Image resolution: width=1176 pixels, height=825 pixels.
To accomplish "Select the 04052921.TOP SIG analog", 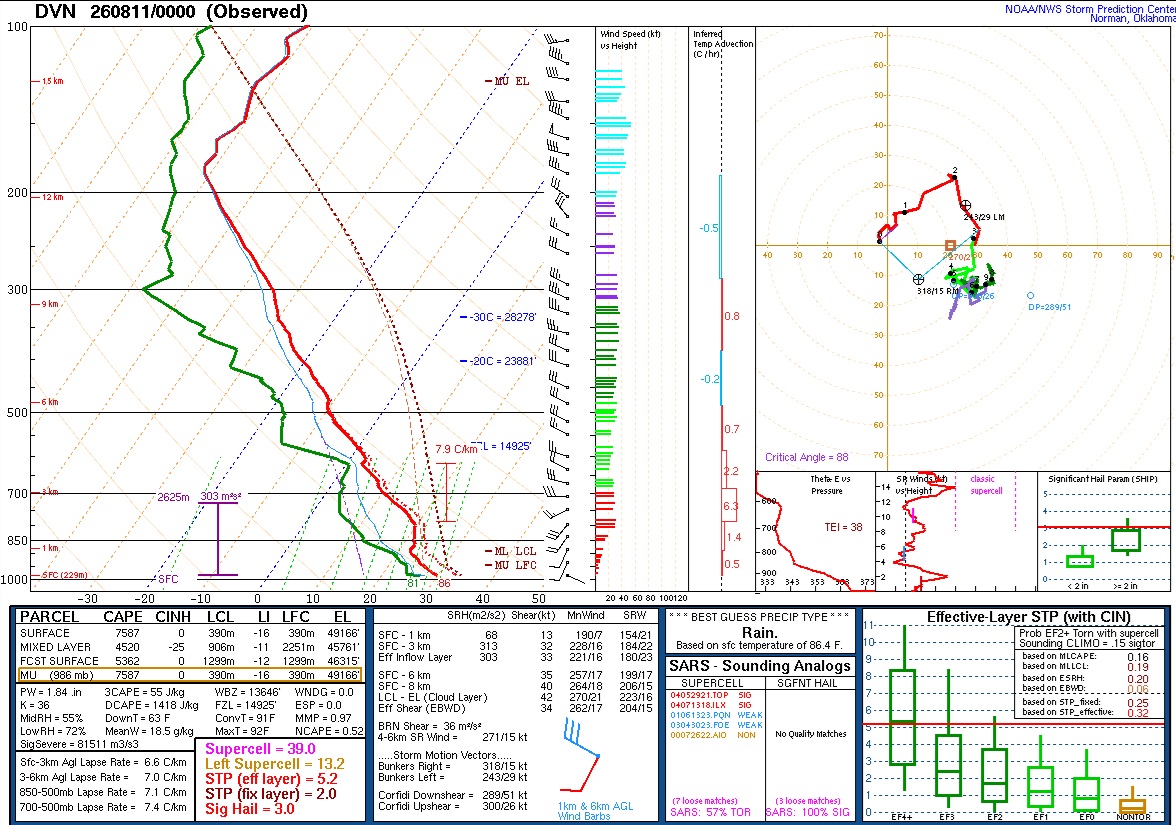I will (711, 695).
